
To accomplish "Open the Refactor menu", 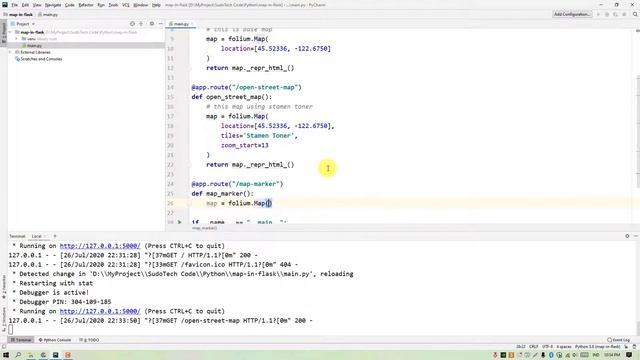I will point(86,5).
